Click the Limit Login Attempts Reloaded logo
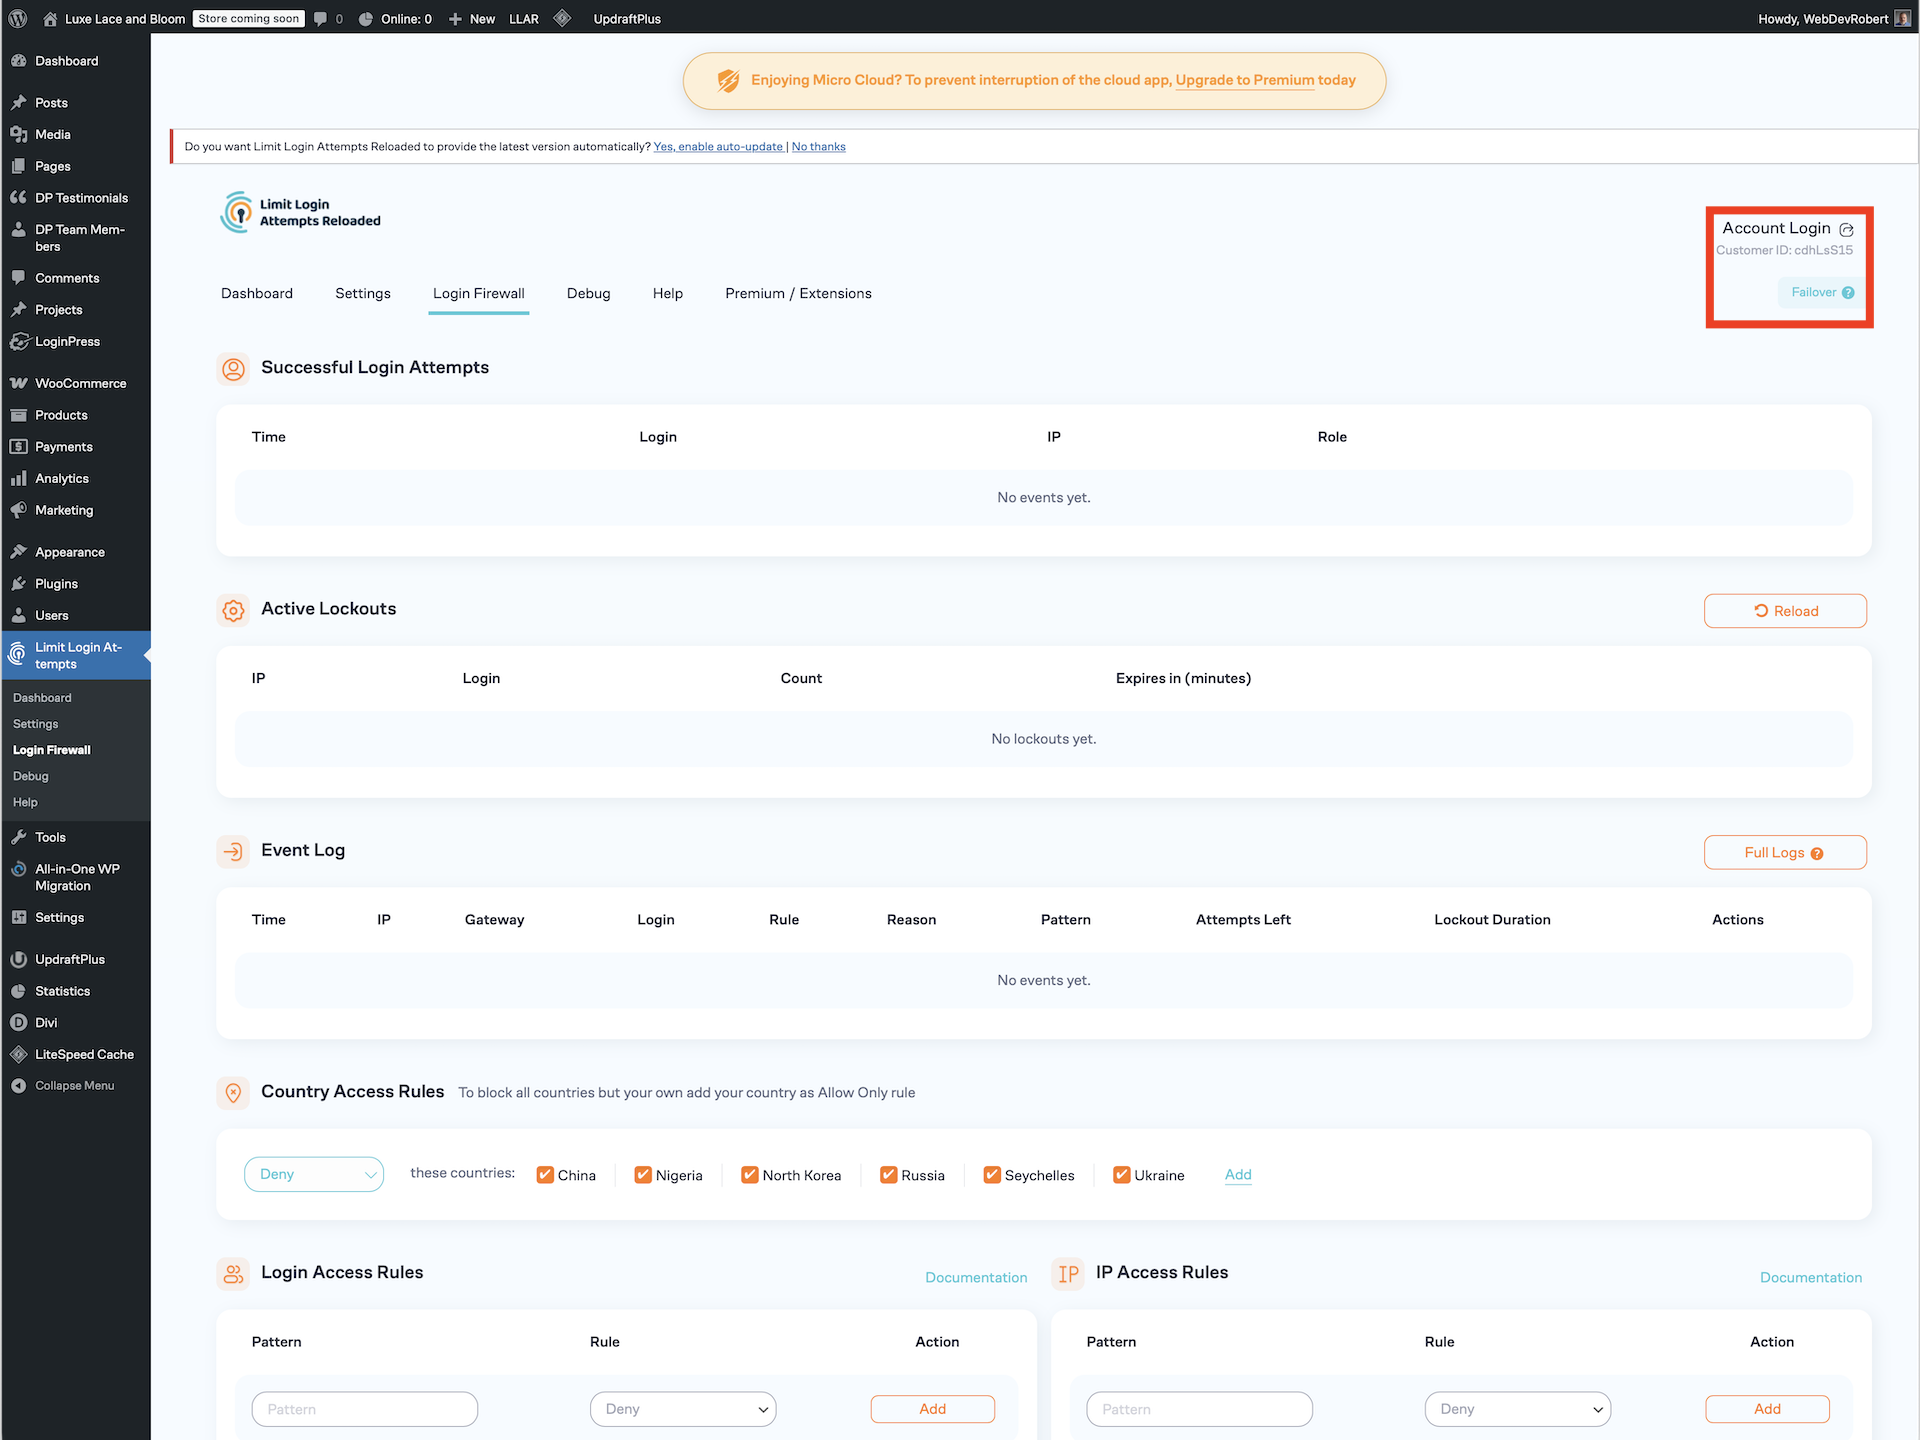 (237, 212)
